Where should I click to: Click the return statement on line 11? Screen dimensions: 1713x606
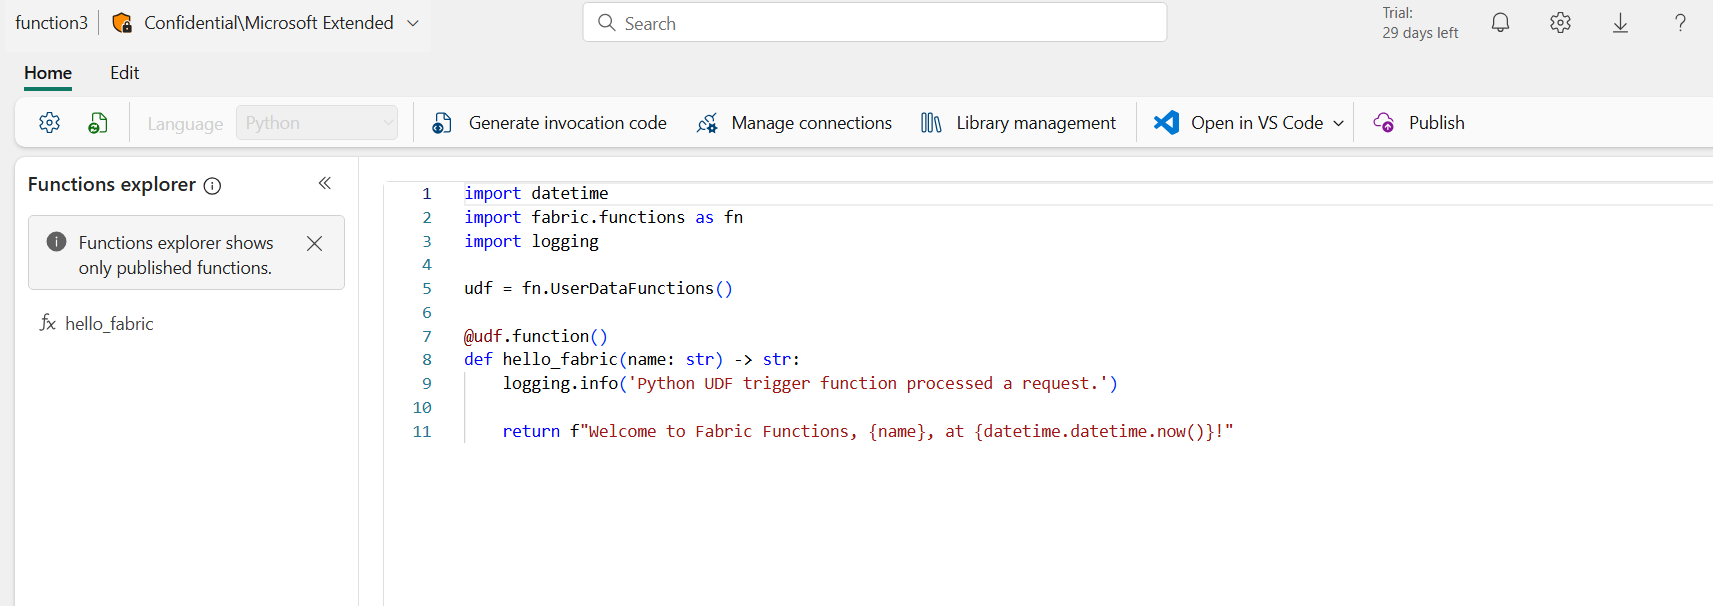[868, 431]
